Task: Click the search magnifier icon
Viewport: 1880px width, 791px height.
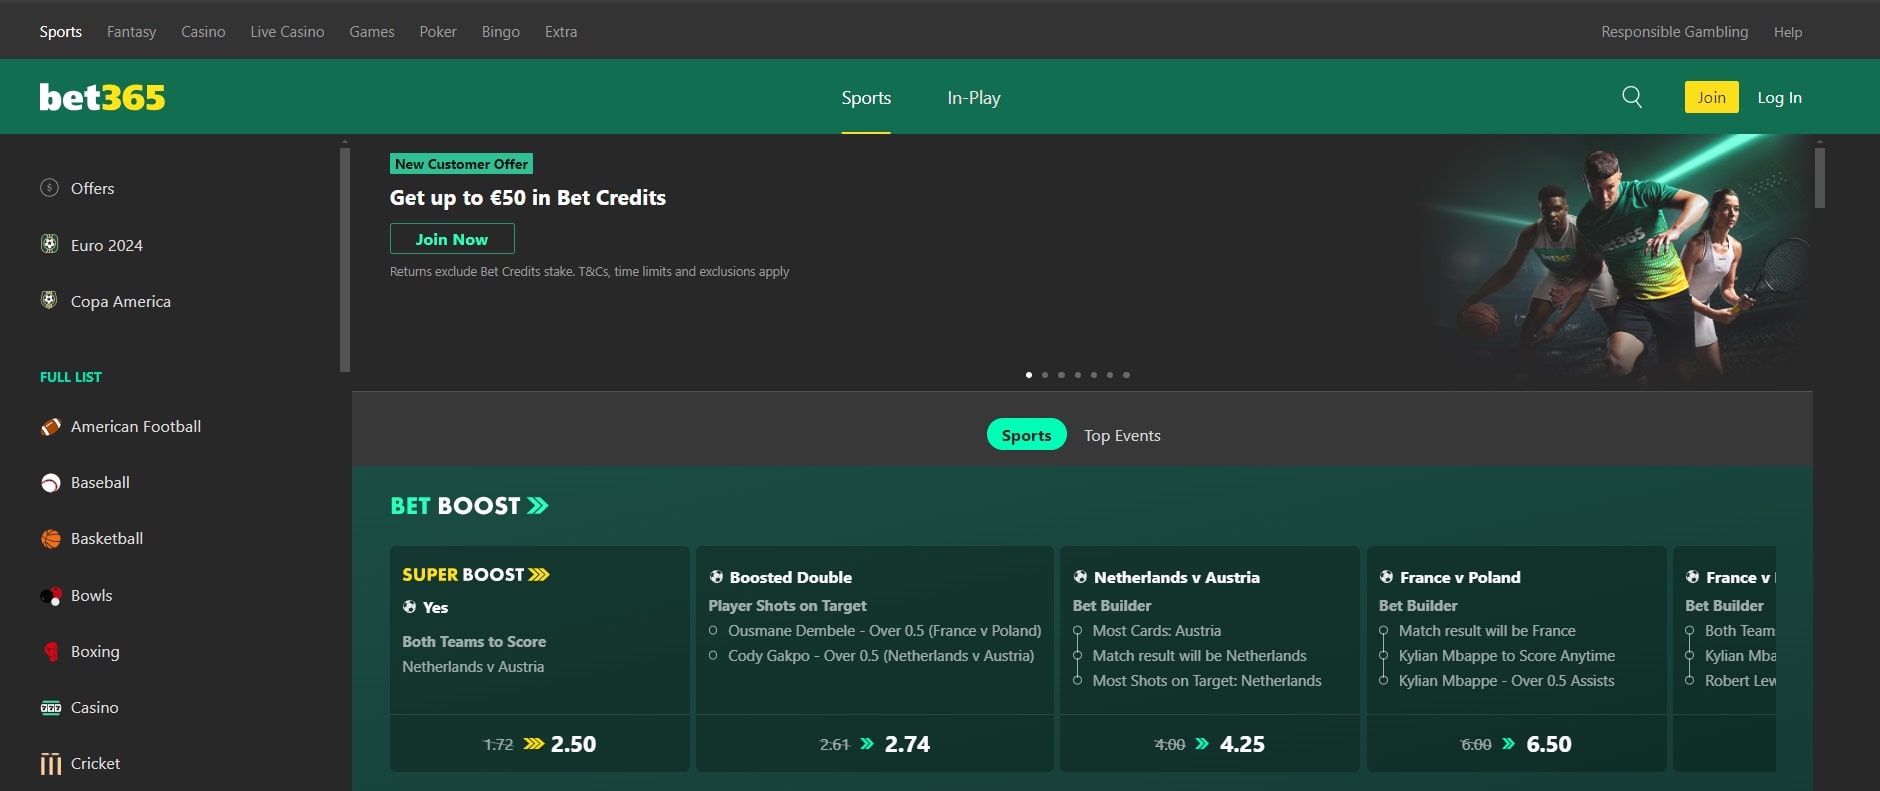Action: pyautogui.click(x=1632, y=97)
